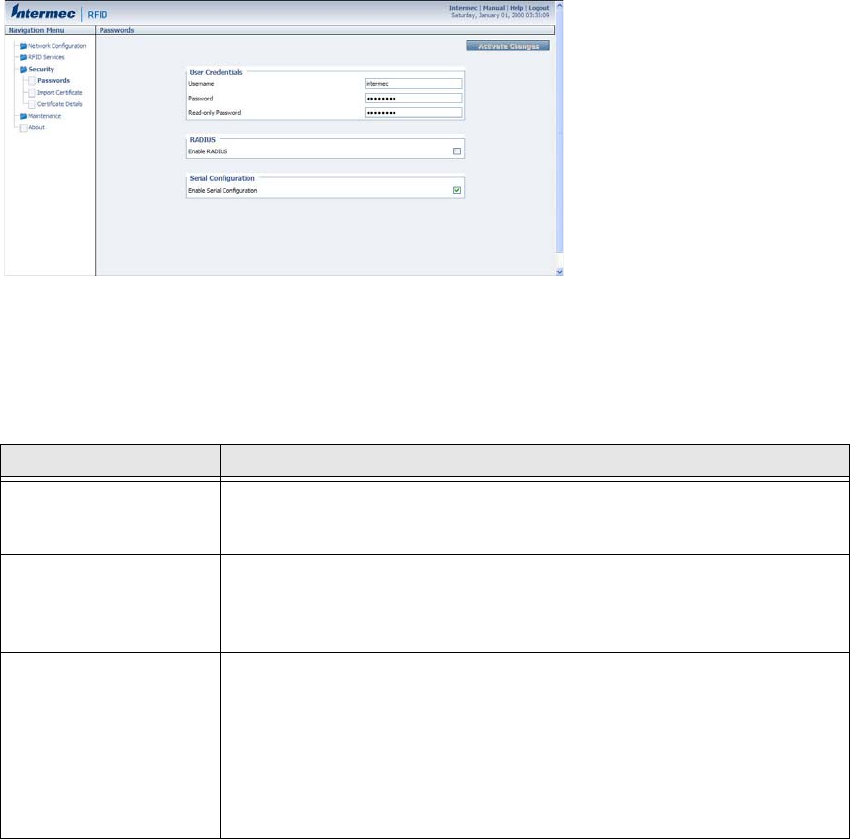Click the Import Certificate page icon
Screen dimensions: 850x839
(32, 93)
